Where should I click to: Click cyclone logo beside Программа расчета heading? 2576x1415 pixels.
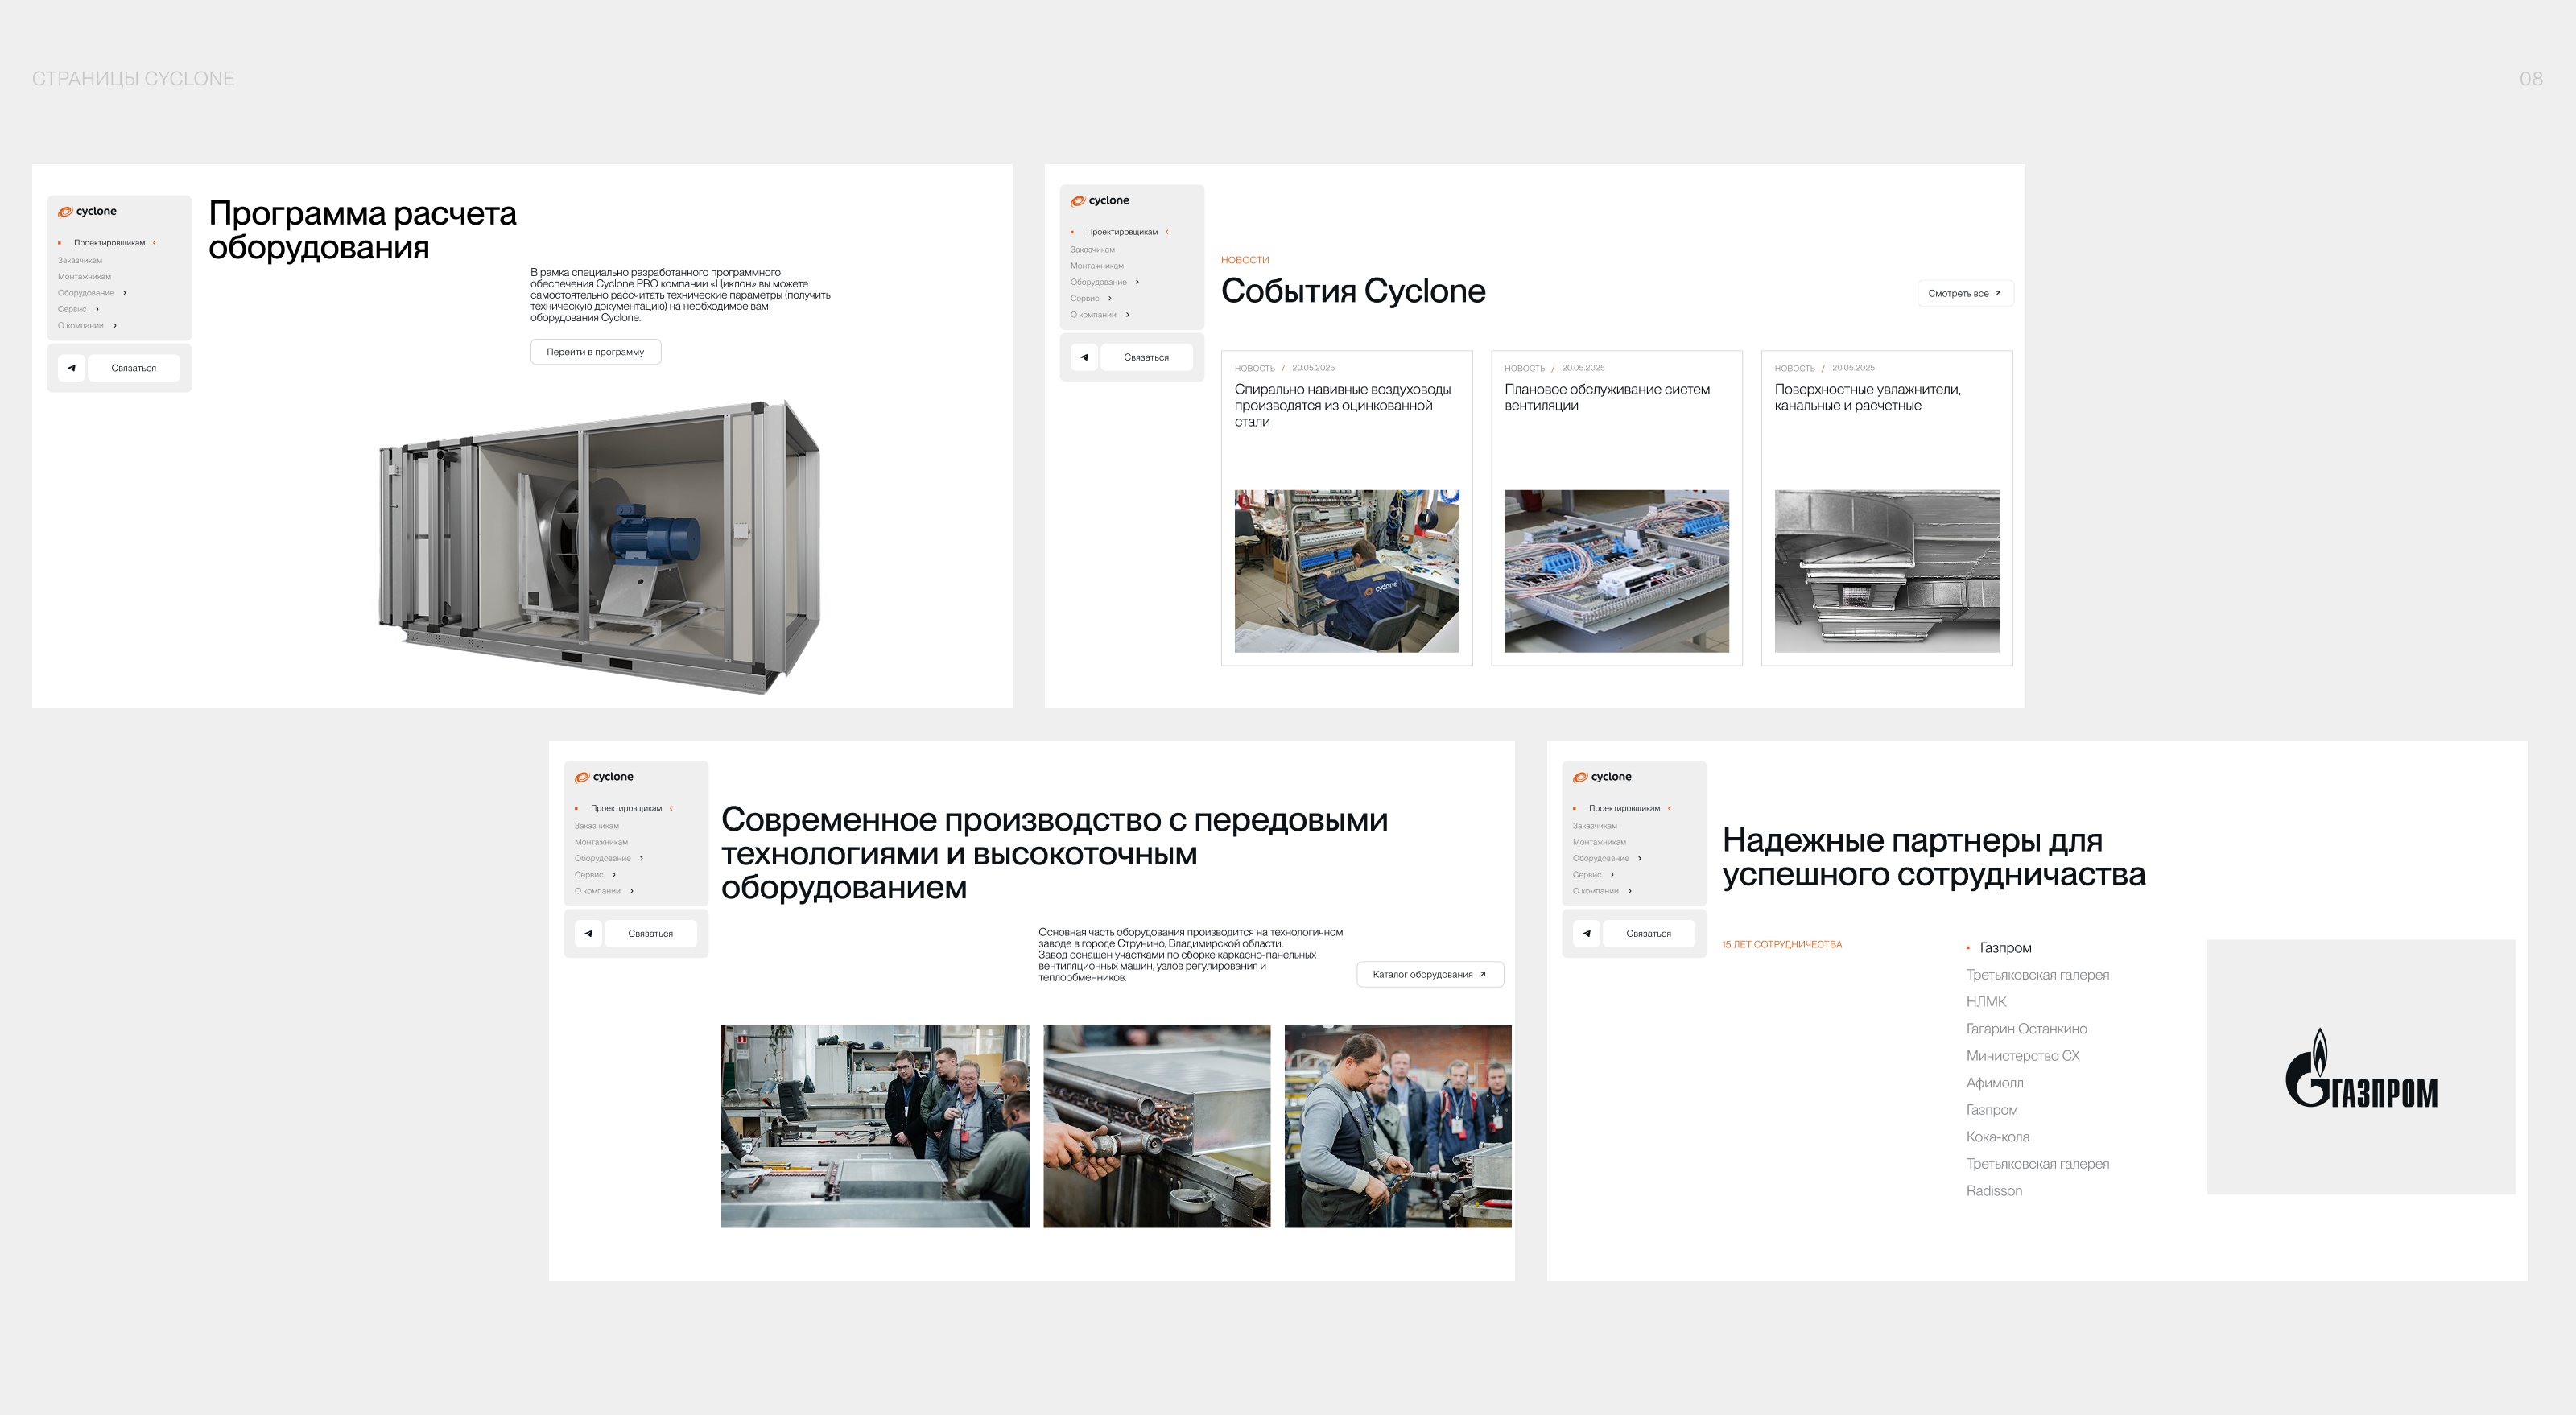pyautogui.click(x=87, y=212)
